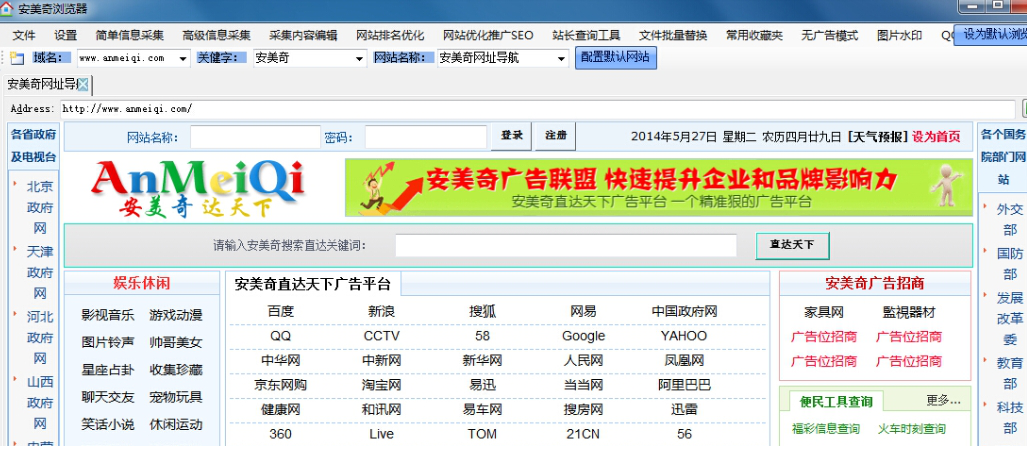
Task: Open the YAHOO link
Action: tap(684, 336)
